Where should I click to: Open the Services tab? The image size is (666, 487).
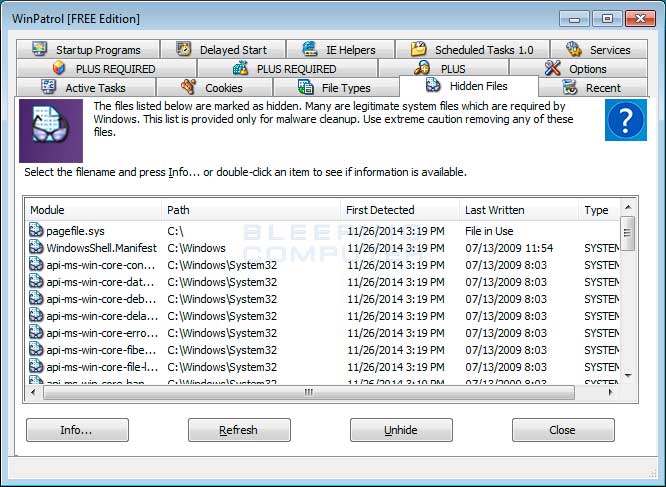click(599, 49)
